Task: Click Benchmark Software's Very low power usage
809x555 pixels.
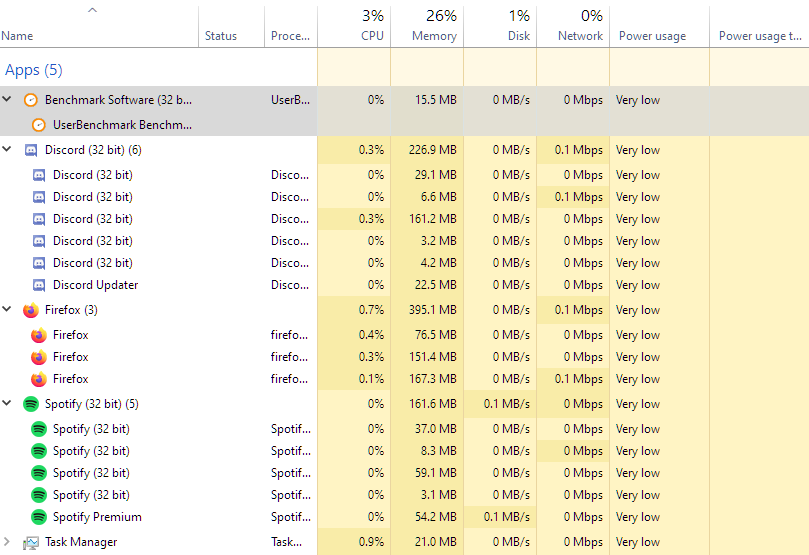Action: pos(638,100)
